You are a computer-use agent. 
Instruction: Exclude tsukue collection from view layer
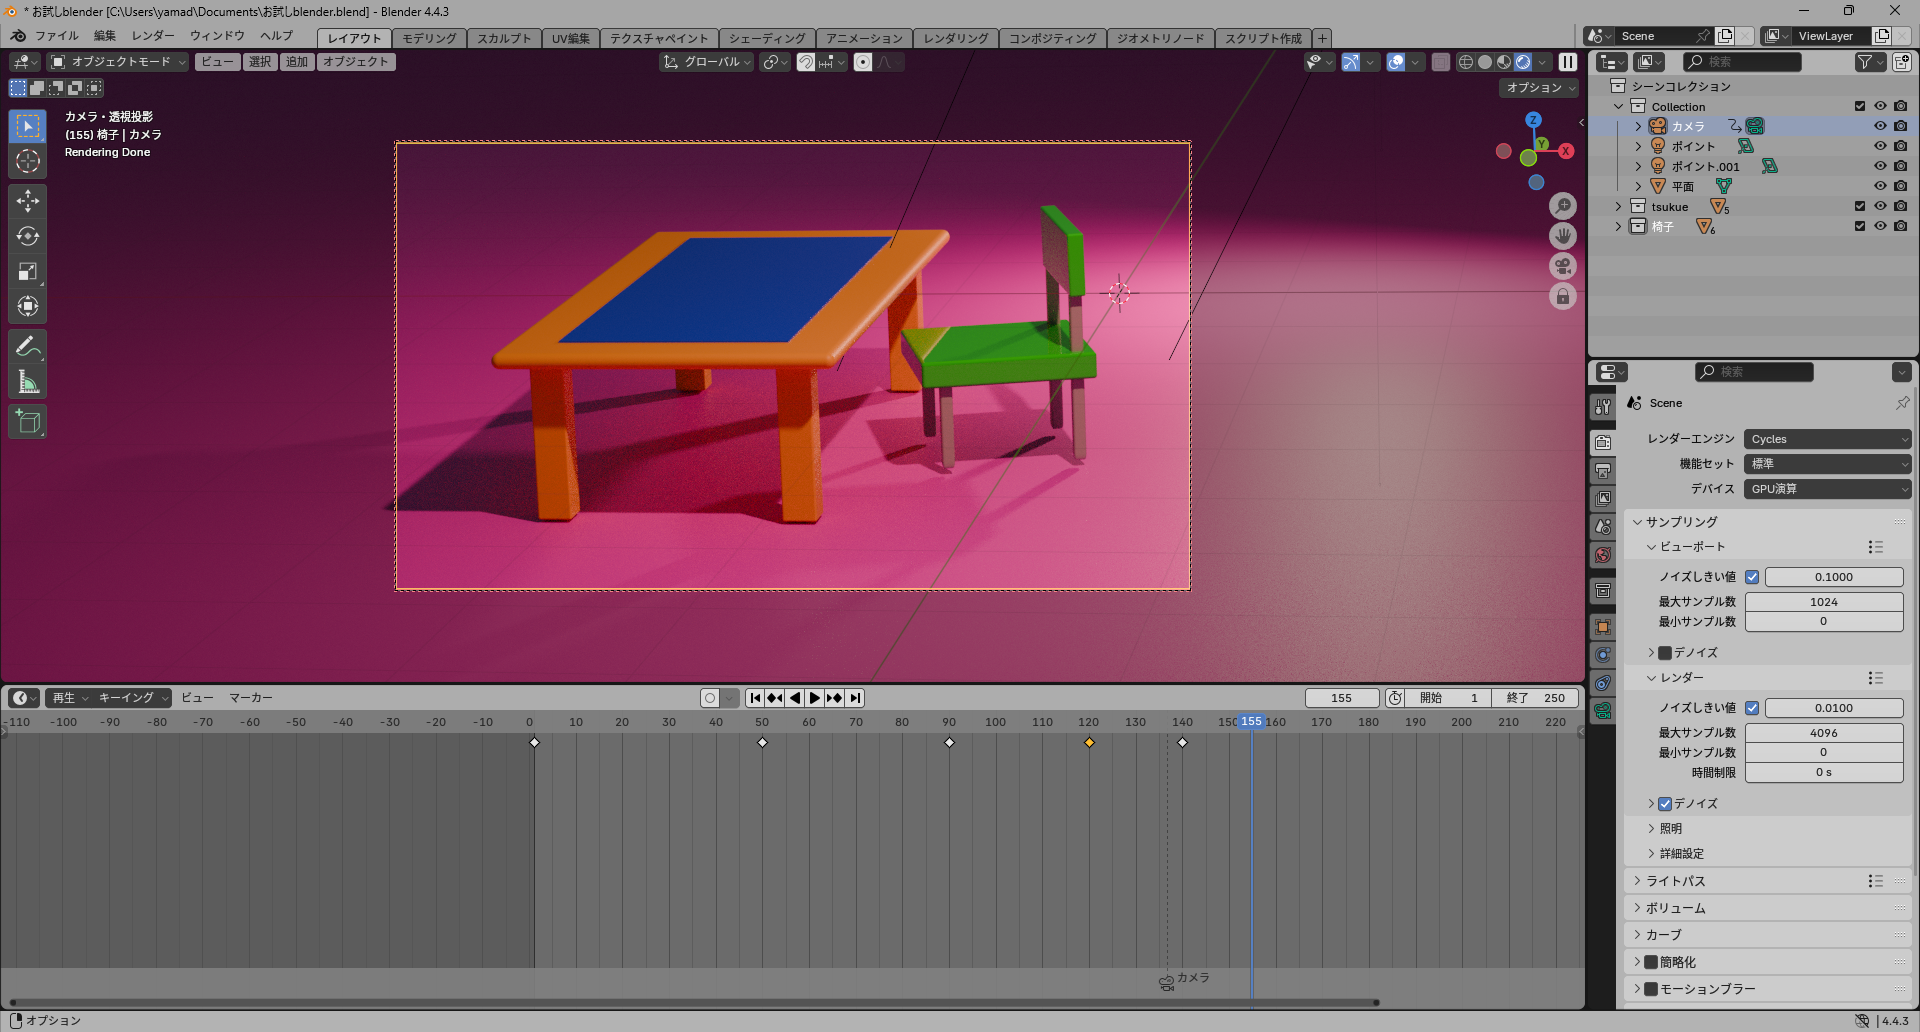click(x=1860, y=206)
